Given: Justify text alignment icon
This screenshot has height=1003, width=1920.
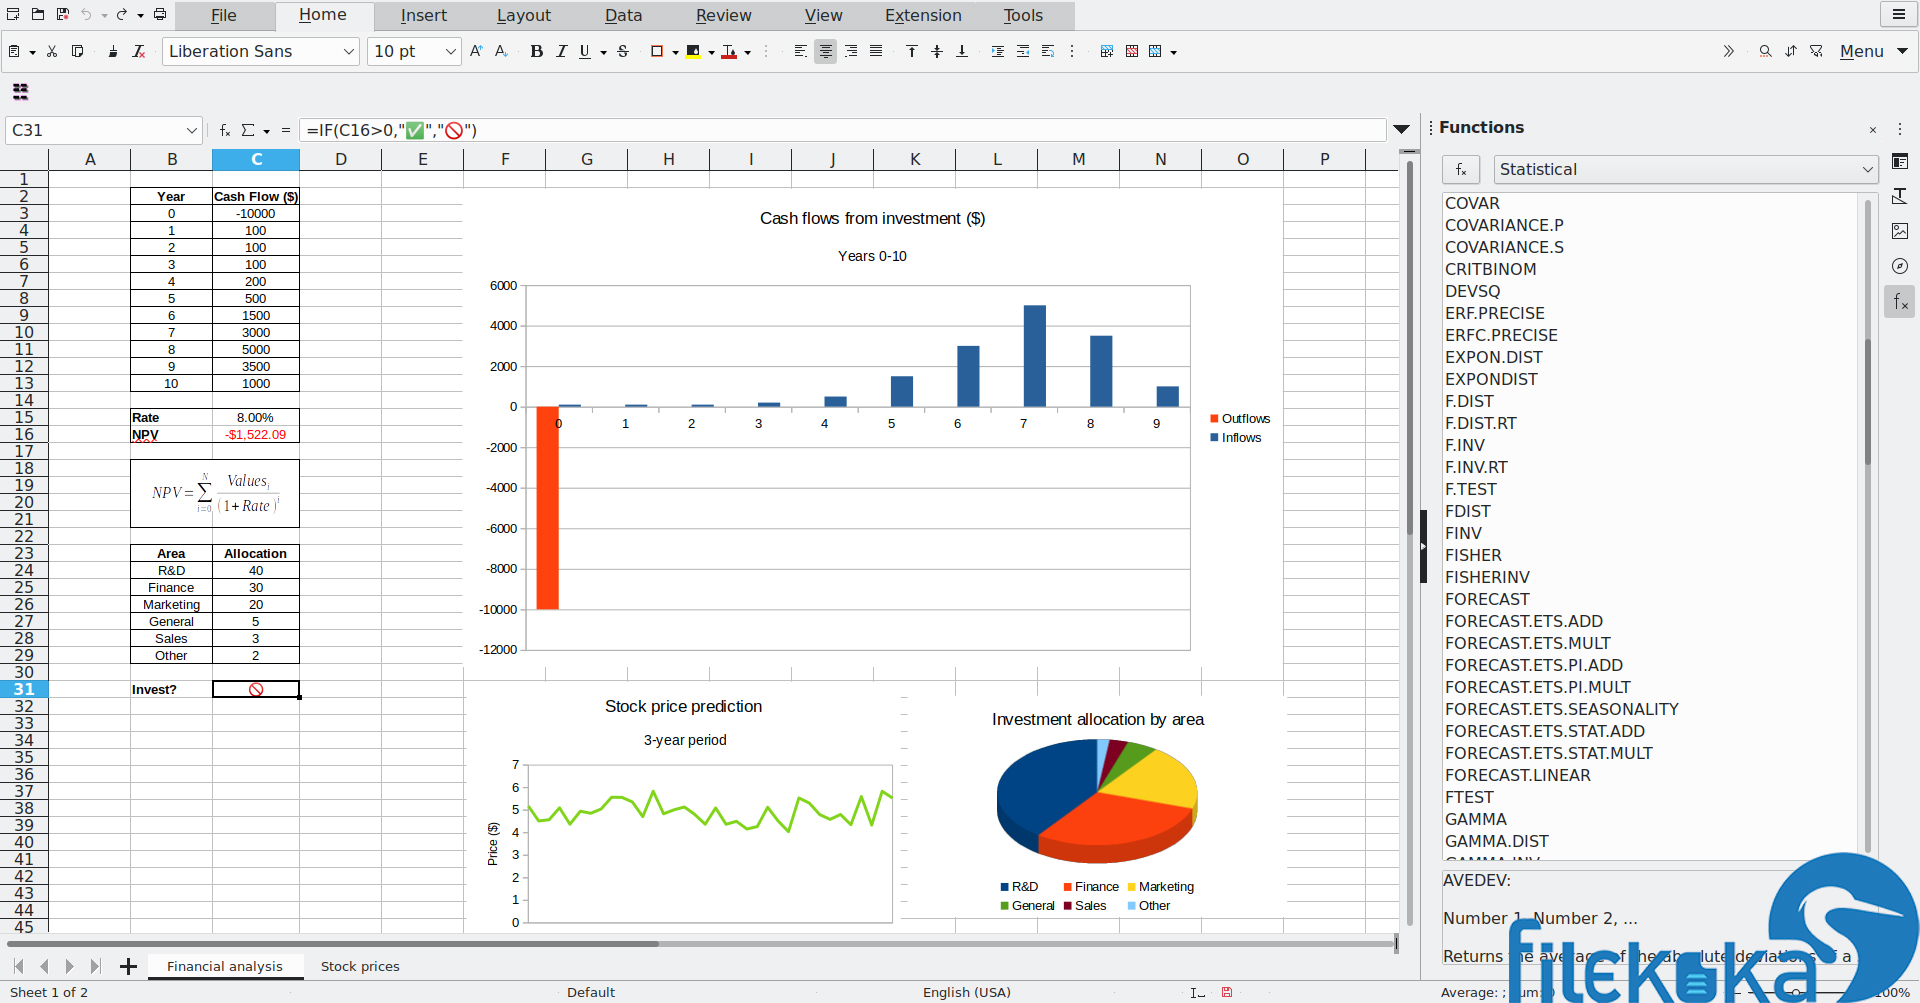Looking at the screenshot, I should [876, 51].
